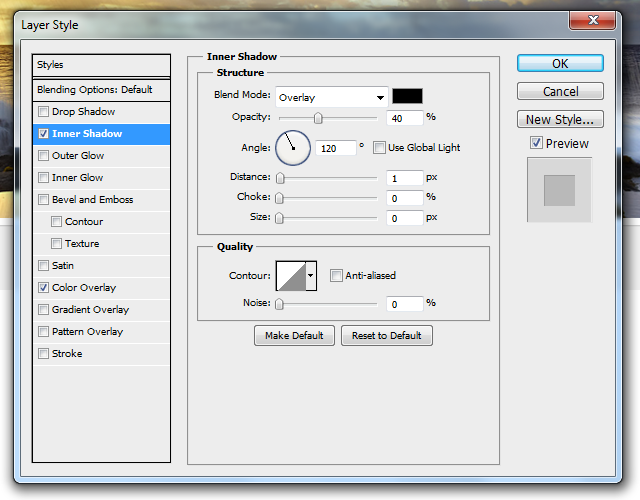
Task: Click the Angle value field showing 120
Action: pos(336,148)
